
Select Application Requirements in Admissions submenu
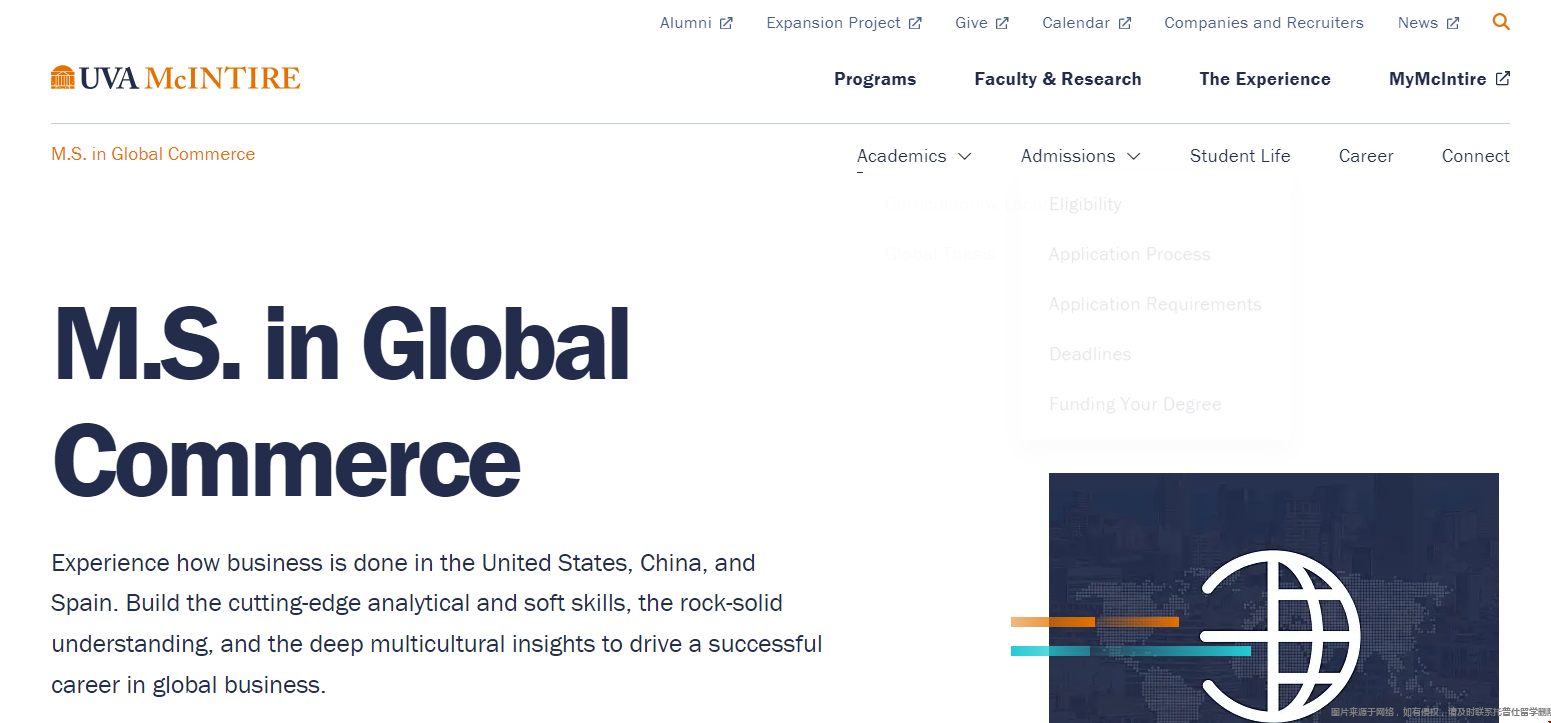1155,304
